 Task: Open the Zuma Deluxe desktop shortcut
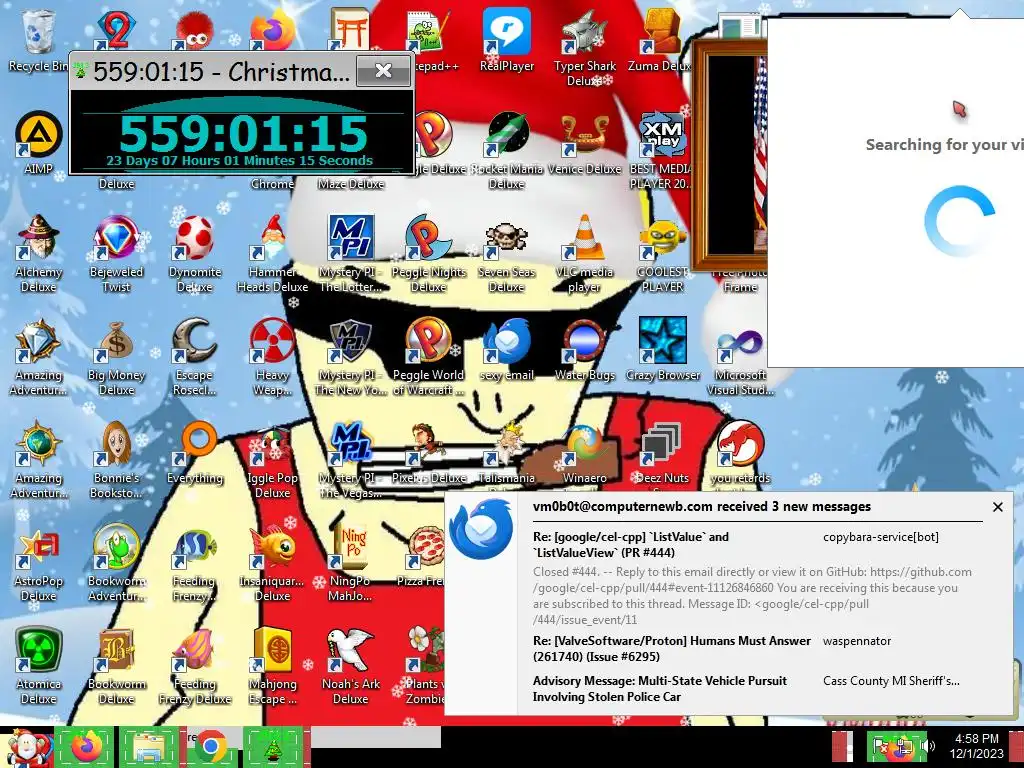pyautogui.click(x=662, y=39)
